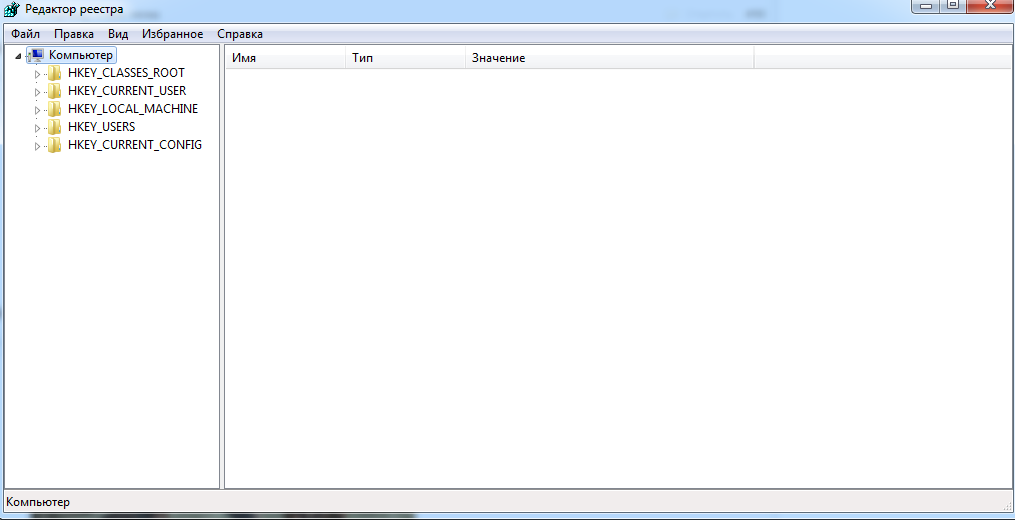Click the Компьютер computer icon in tree

36,55
